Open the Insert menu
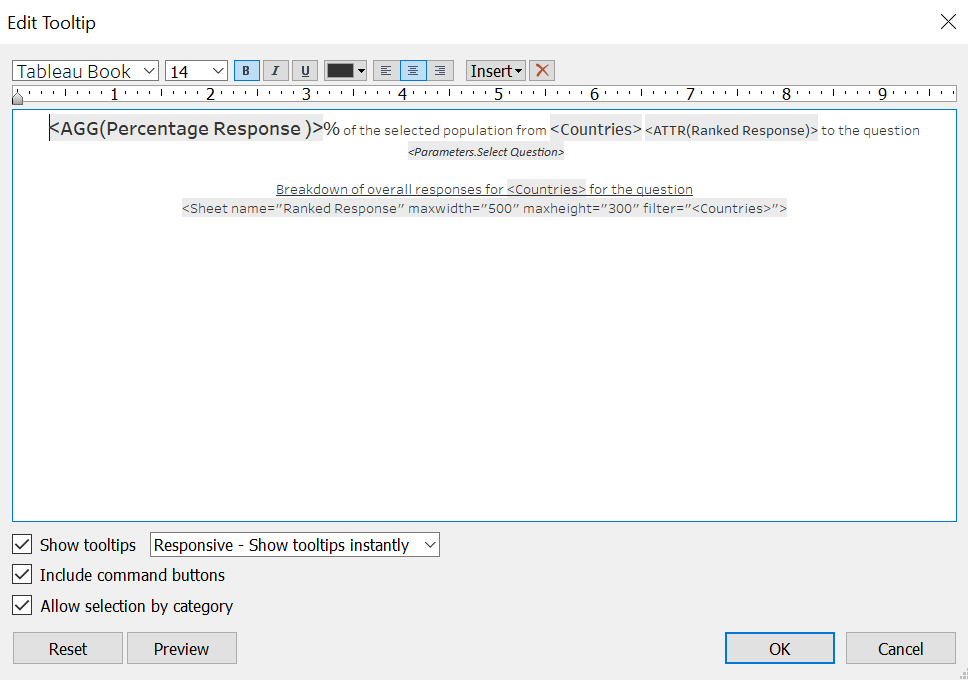This screenshot has width=968, height=680. point(496,71)
